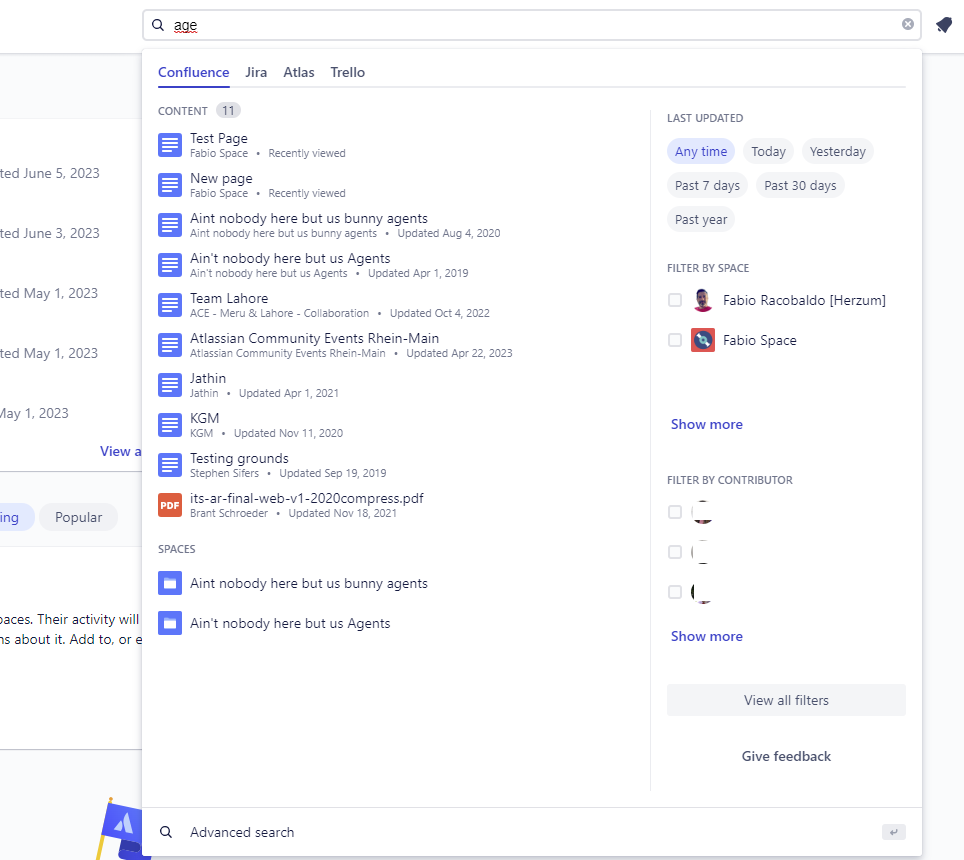Select the Today filter
Image resolution: width=964 pixels, height=860 pixels.
pos(768,151)
